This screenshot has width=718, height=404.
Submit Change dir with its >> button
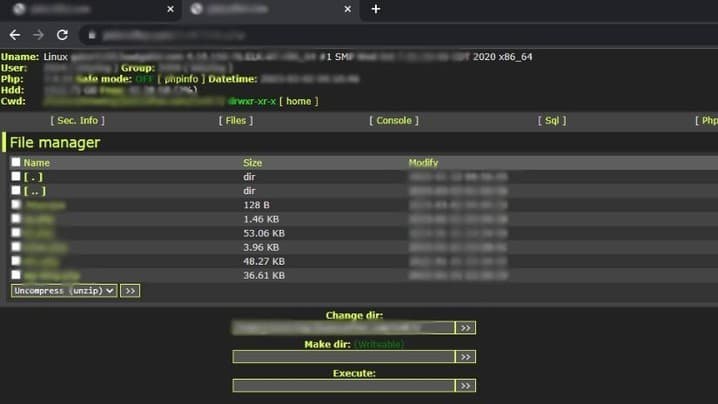tap(466, 328)
